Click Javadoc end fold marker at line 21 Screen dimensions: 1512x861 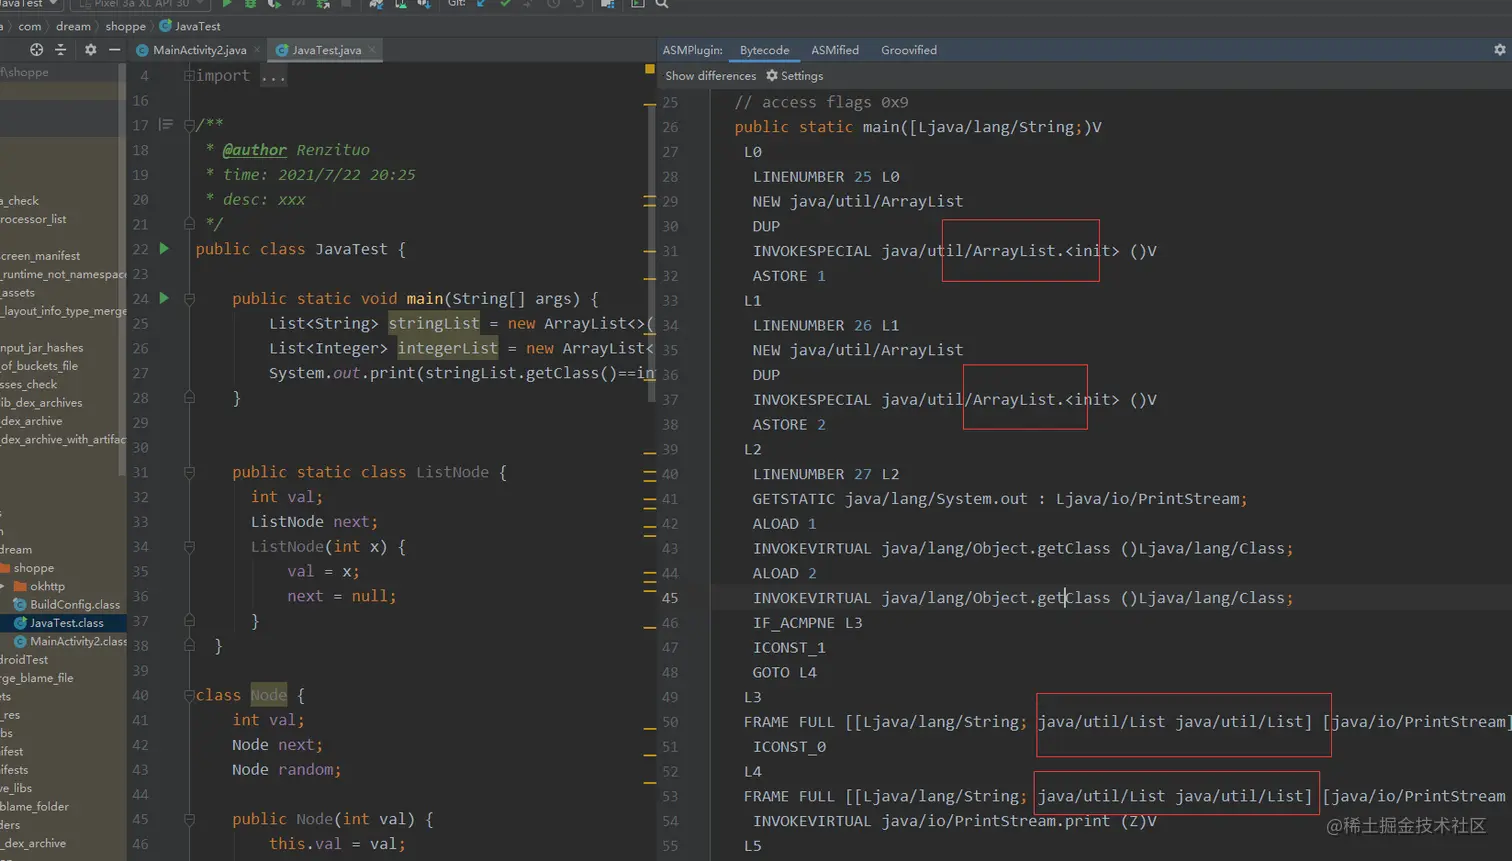pyautogui.click(x=189, y=224)
